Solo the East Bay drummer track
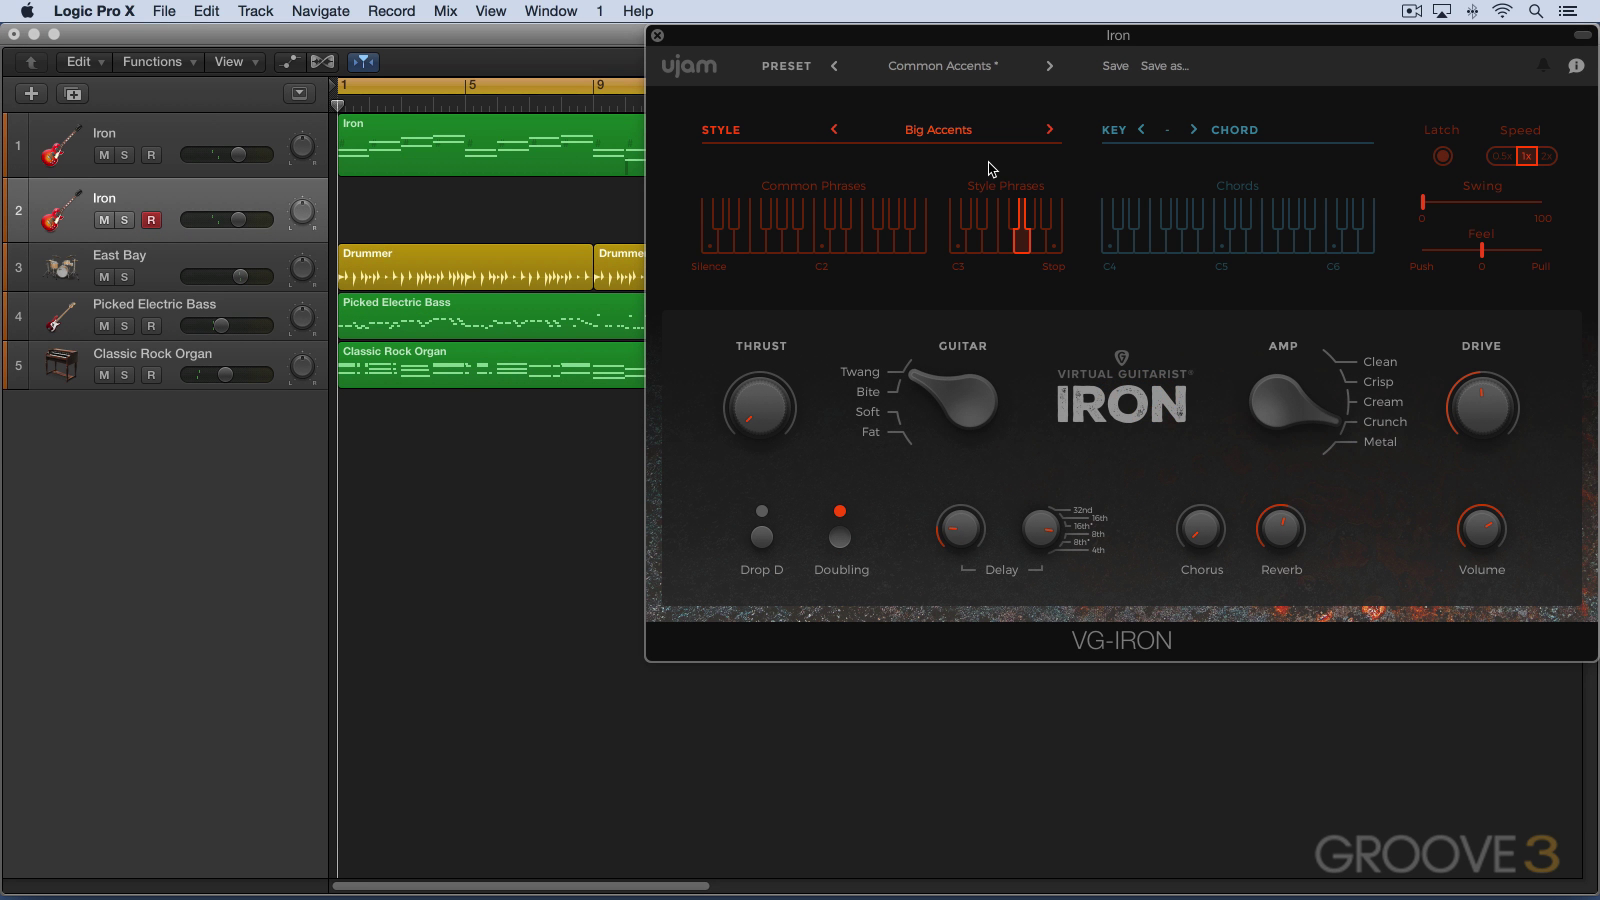This screenshot has width=1600, height=900. [124, 277]
